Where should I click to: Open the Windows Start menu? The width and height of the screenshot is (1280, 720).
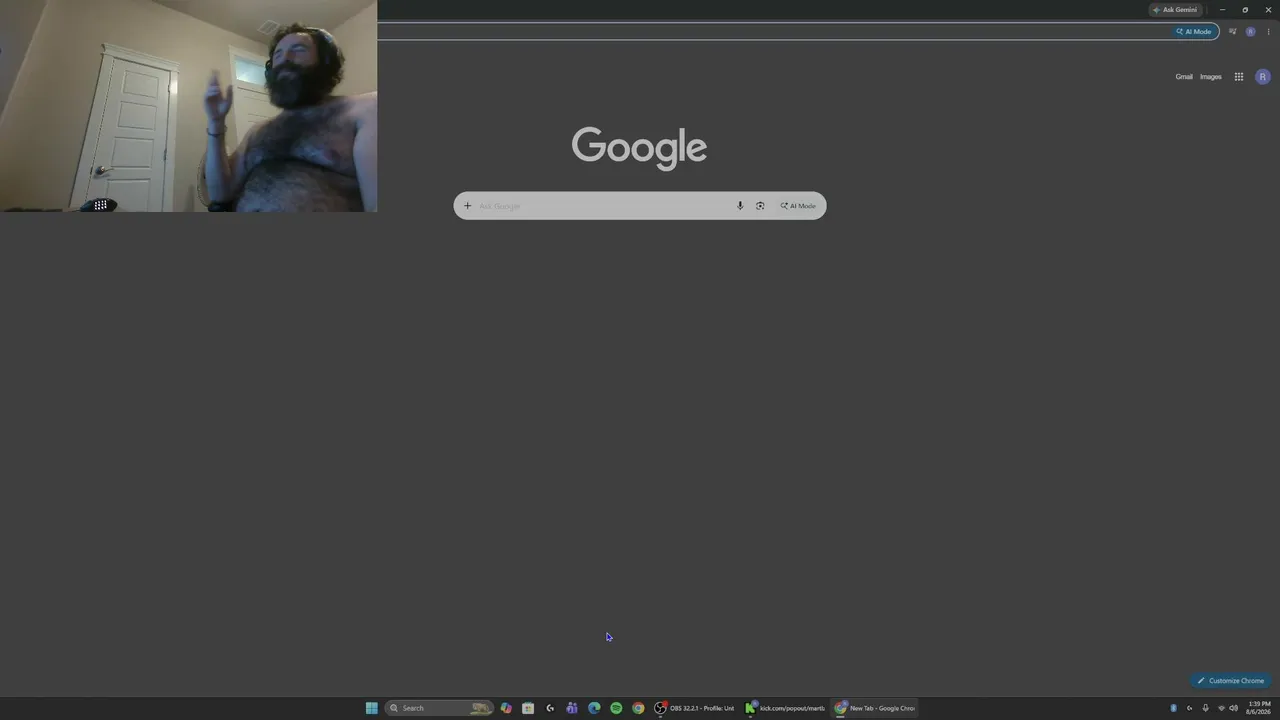point(372,708)
